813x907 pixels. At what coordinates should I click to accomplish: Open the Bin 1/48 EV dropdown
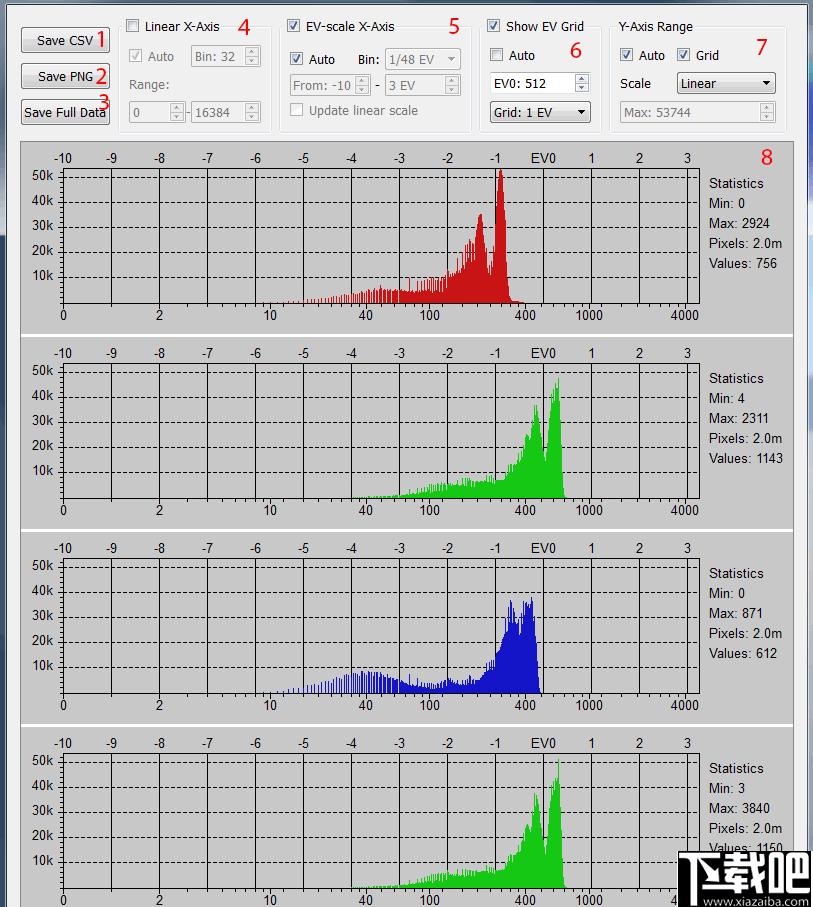point(423,59)
